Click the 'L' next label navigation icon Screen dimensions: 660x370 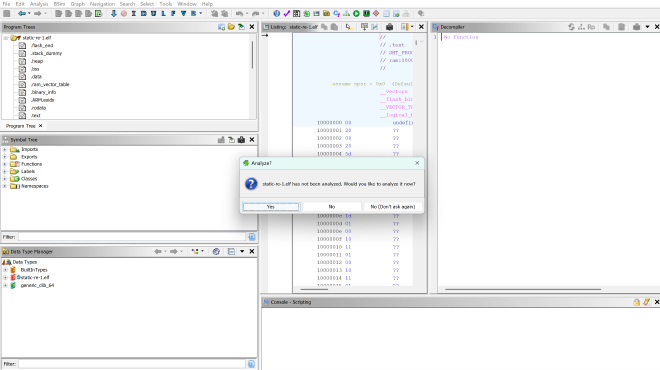tap(163, 13)
